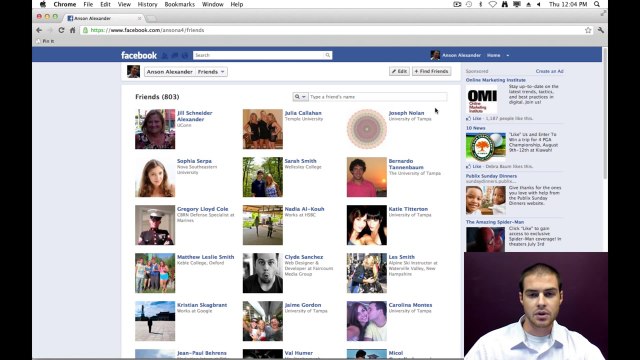This screenshot has width=640, height=360.
Task: Click the Chrome address bar URL
Action: tap(147, 30)
